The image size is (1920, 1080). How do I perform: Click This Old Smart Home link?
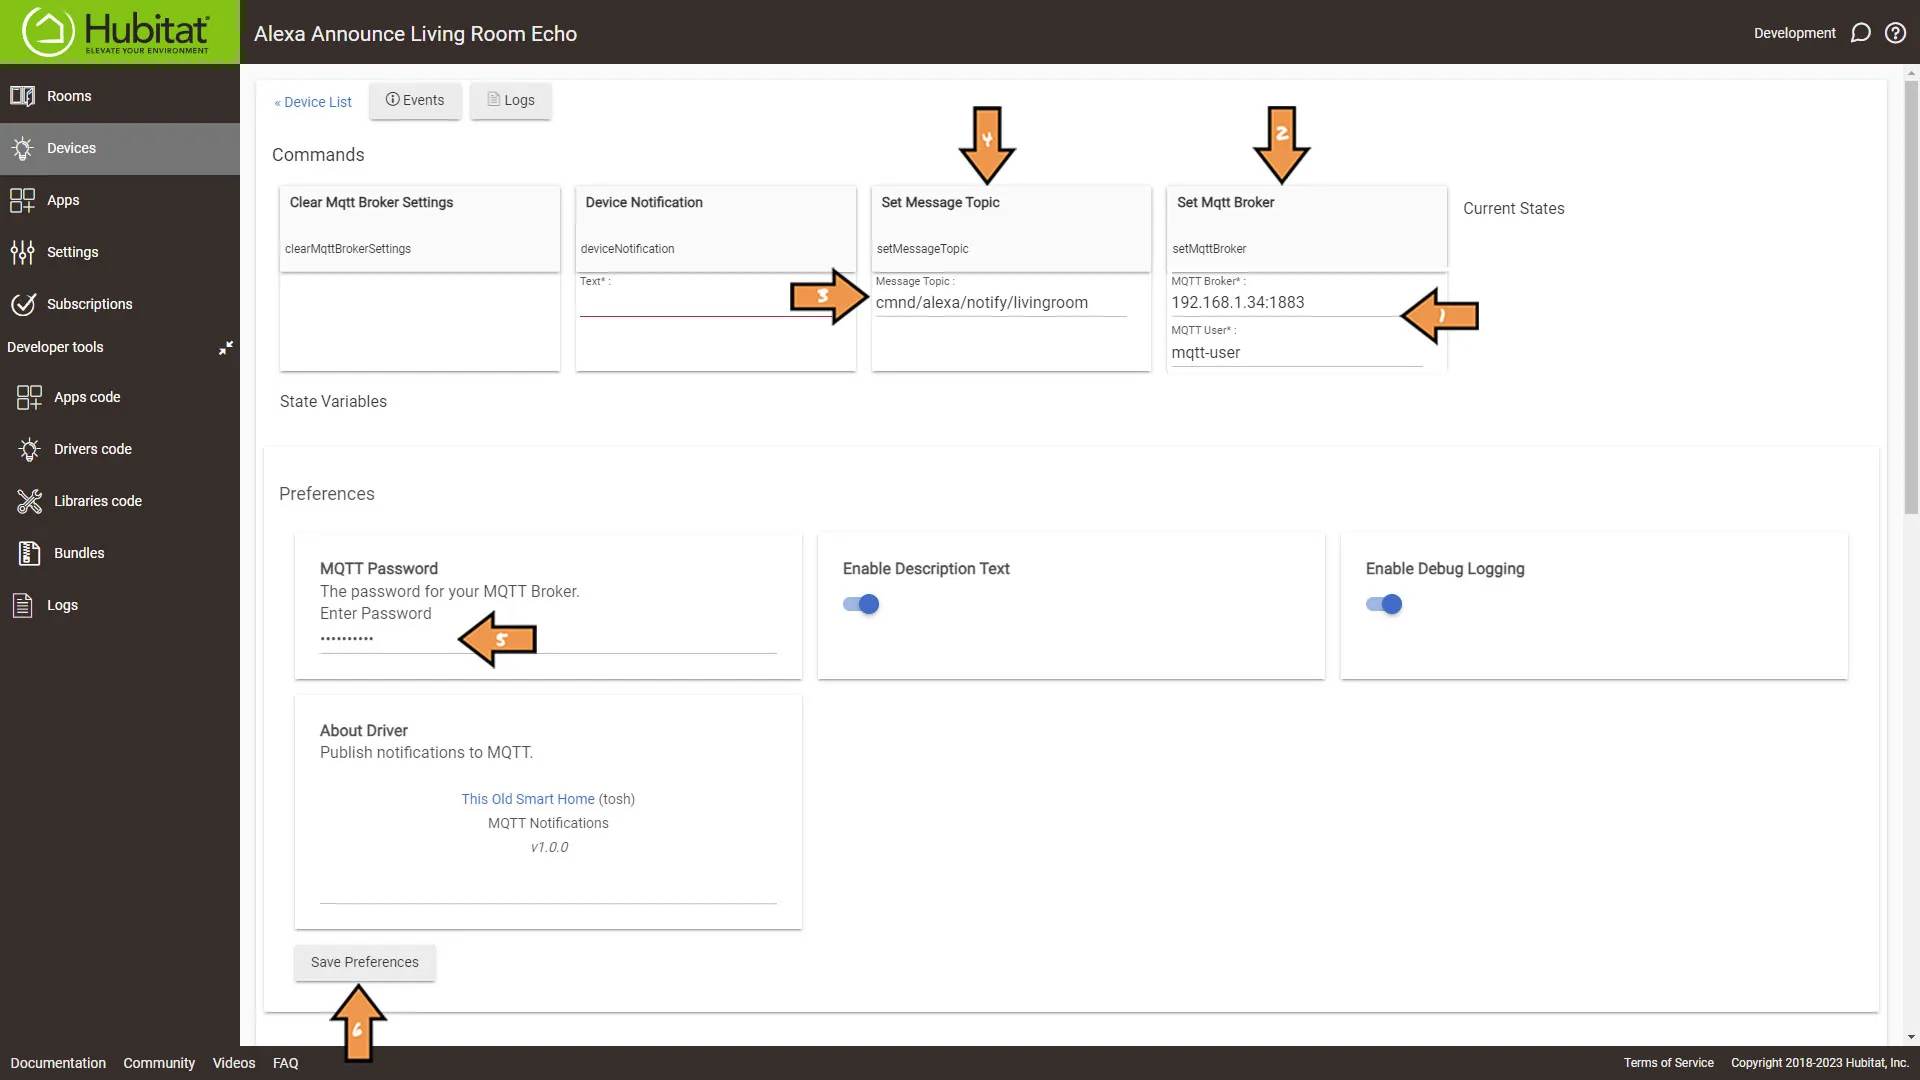pos(529,798)
